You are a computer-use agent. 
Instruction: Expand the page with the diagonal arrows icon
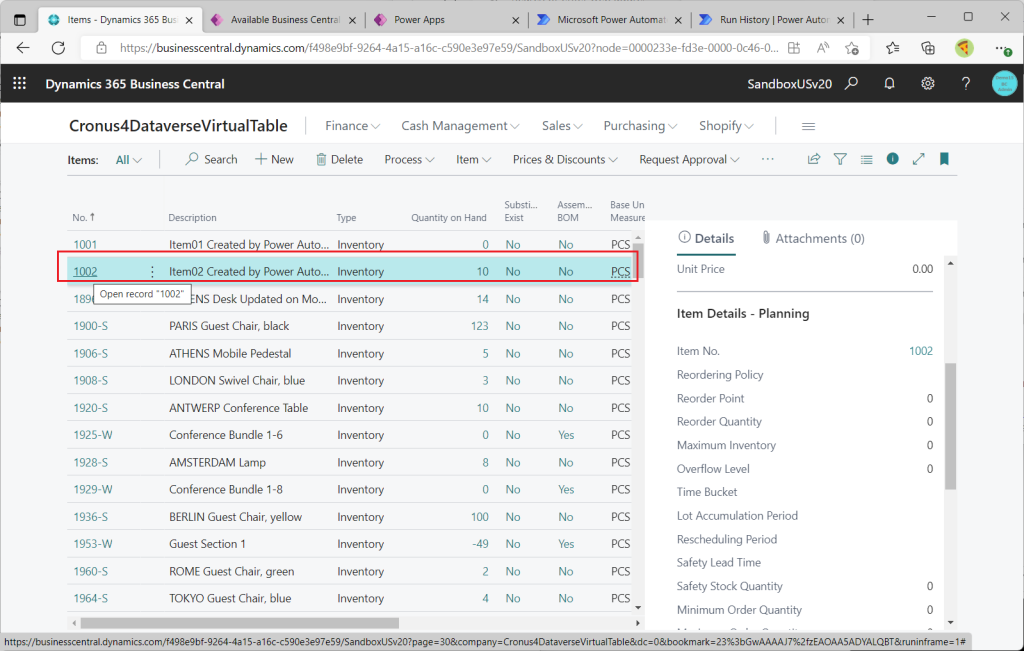point(918,159)
